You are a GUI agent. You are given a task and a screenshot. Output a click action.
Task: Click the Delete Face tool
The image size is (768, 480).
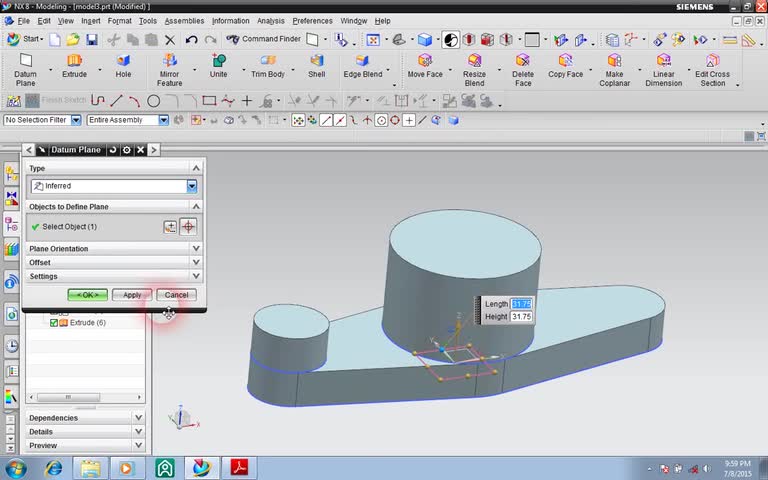click(x=523, y=62)
